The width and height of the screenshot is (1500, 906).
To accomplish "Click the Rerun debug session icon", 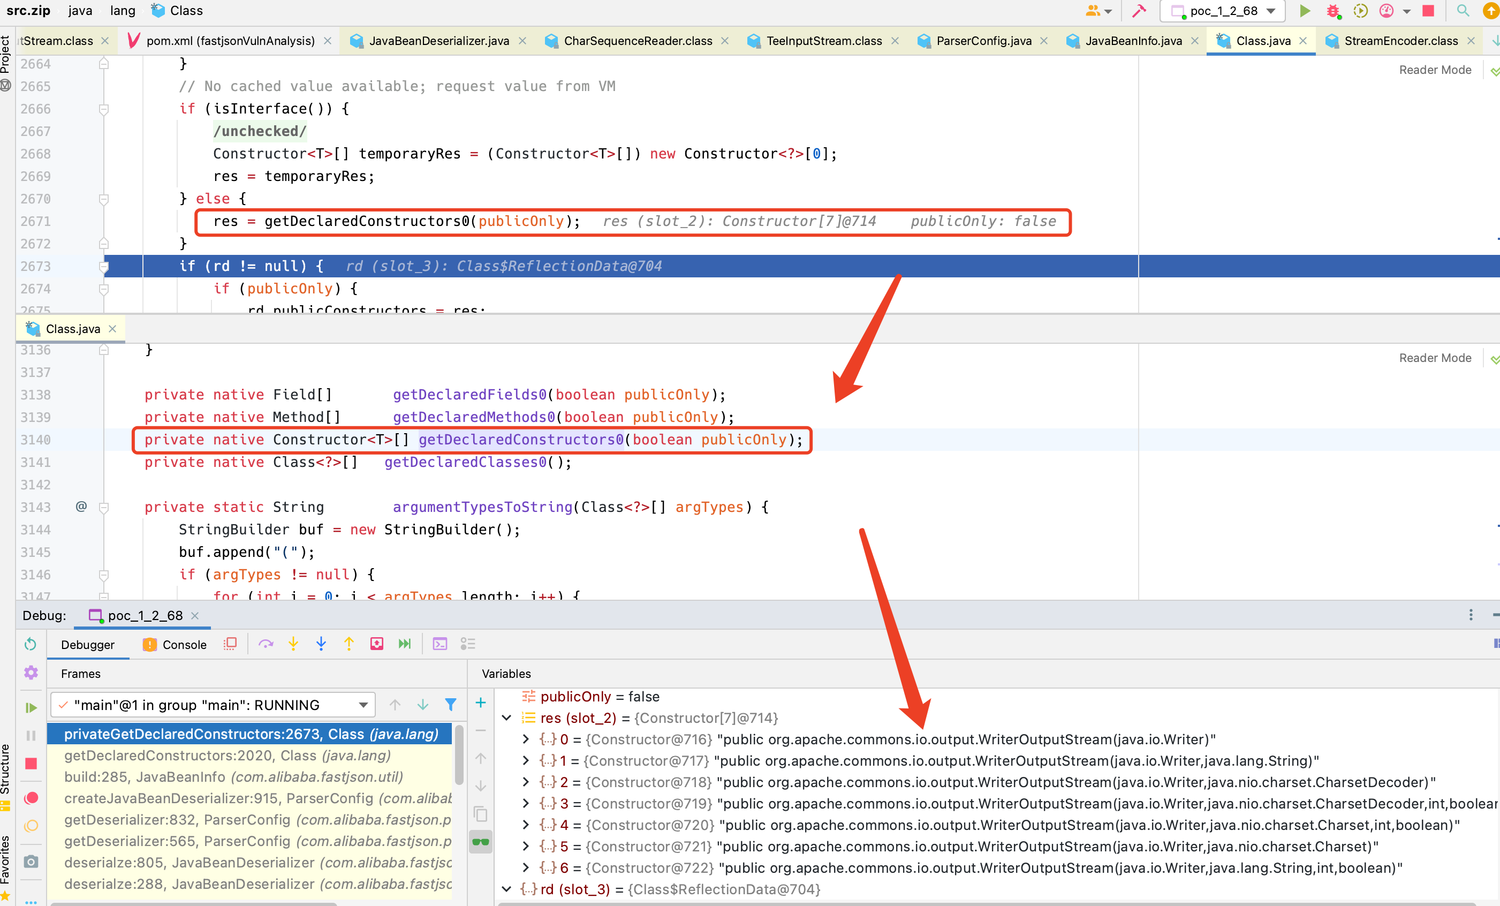I will (x=31, y=644).
